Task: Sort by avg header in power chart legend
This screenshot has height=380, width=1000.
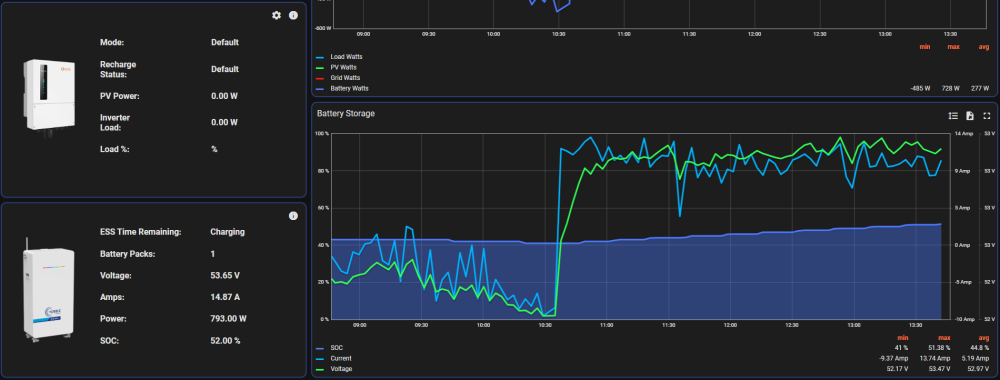Action: [x=983, y=47]
